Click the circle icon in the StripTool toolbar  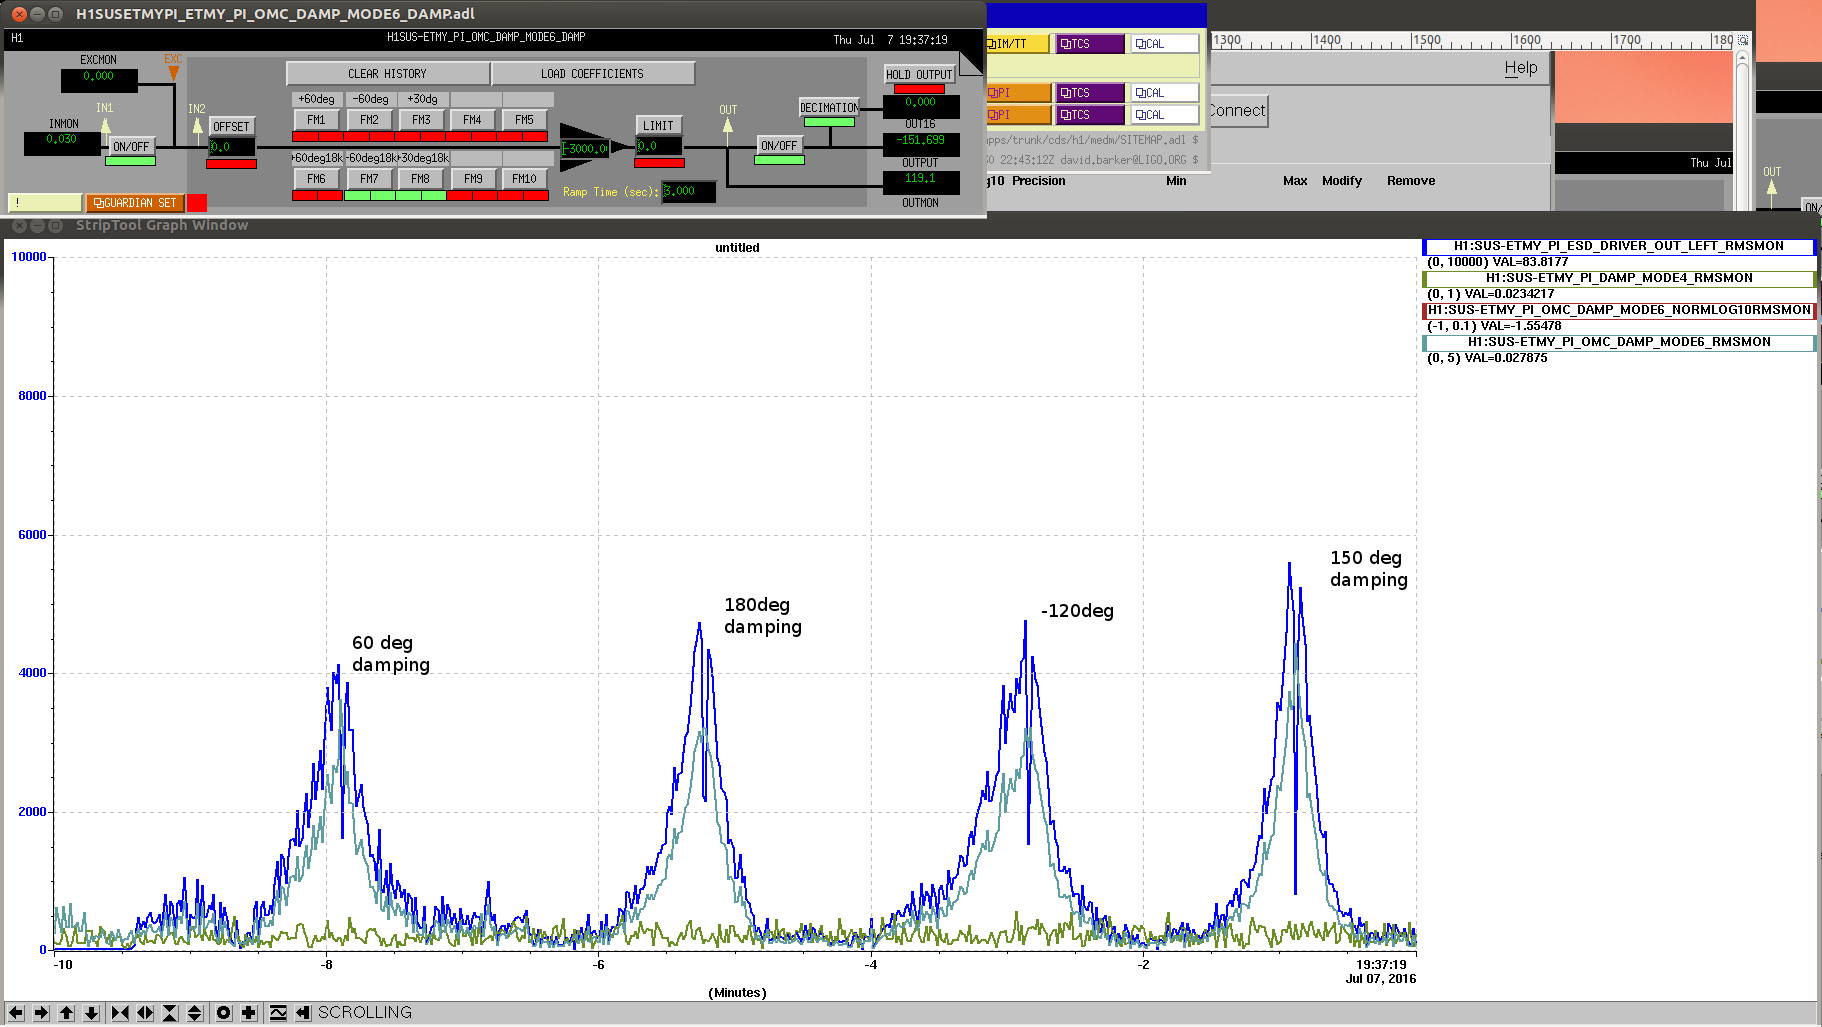224,1013
